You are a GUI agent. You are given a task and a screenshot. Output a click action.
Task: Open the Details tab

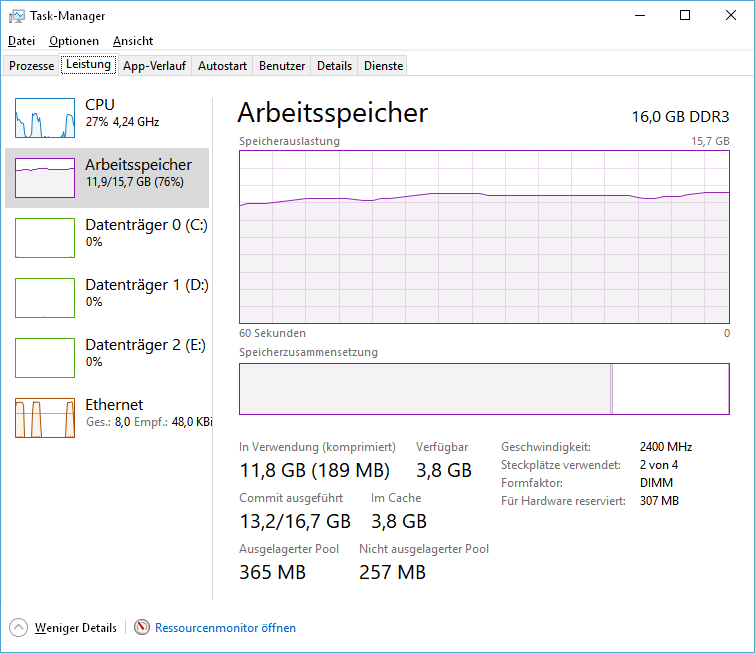[x=335, y=66]
